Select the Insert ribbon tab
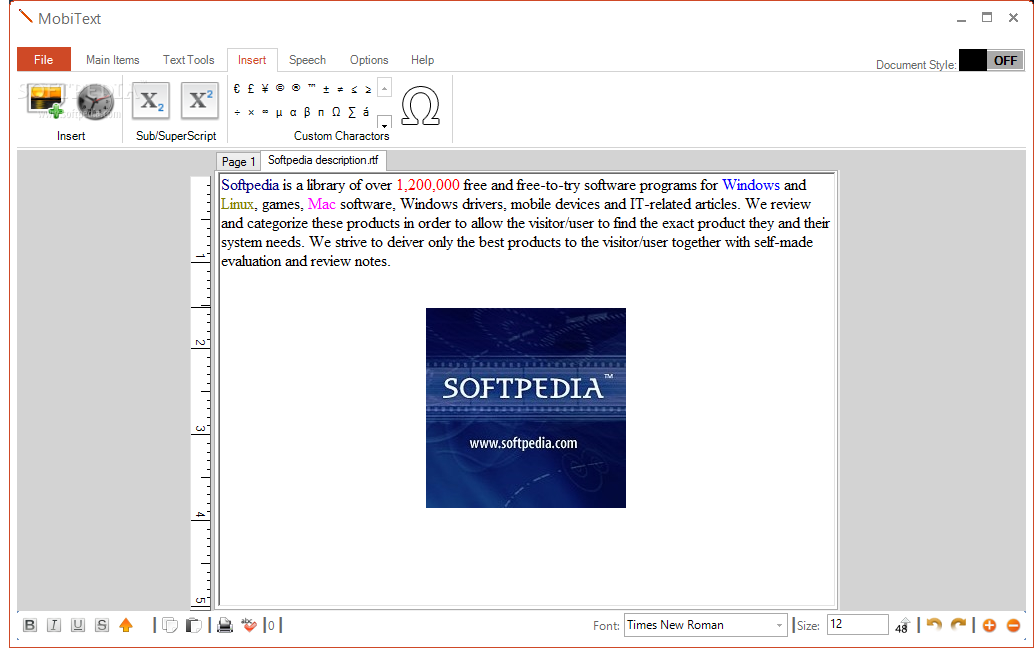The width and height of the screenshot is (1034, 648). coord(252,60)
